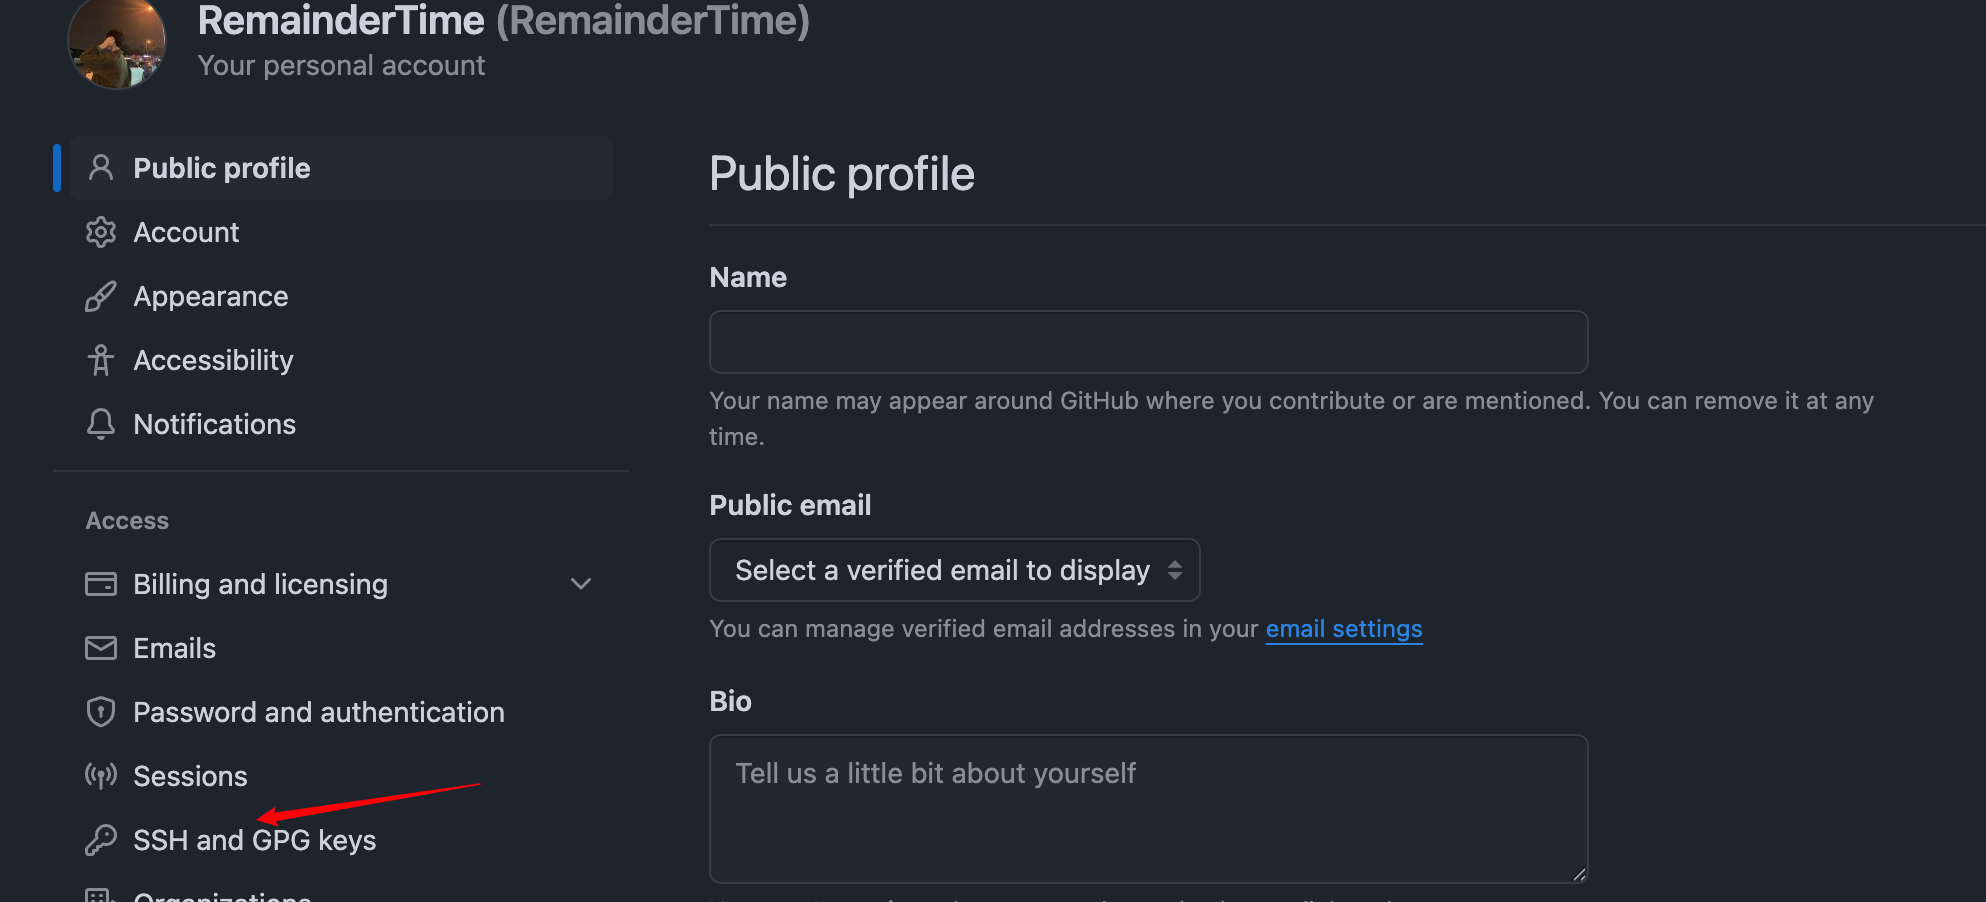Click the broadcast icon beside Sessions
This screenshot has height=902, width=1986.
pos(100,776)
